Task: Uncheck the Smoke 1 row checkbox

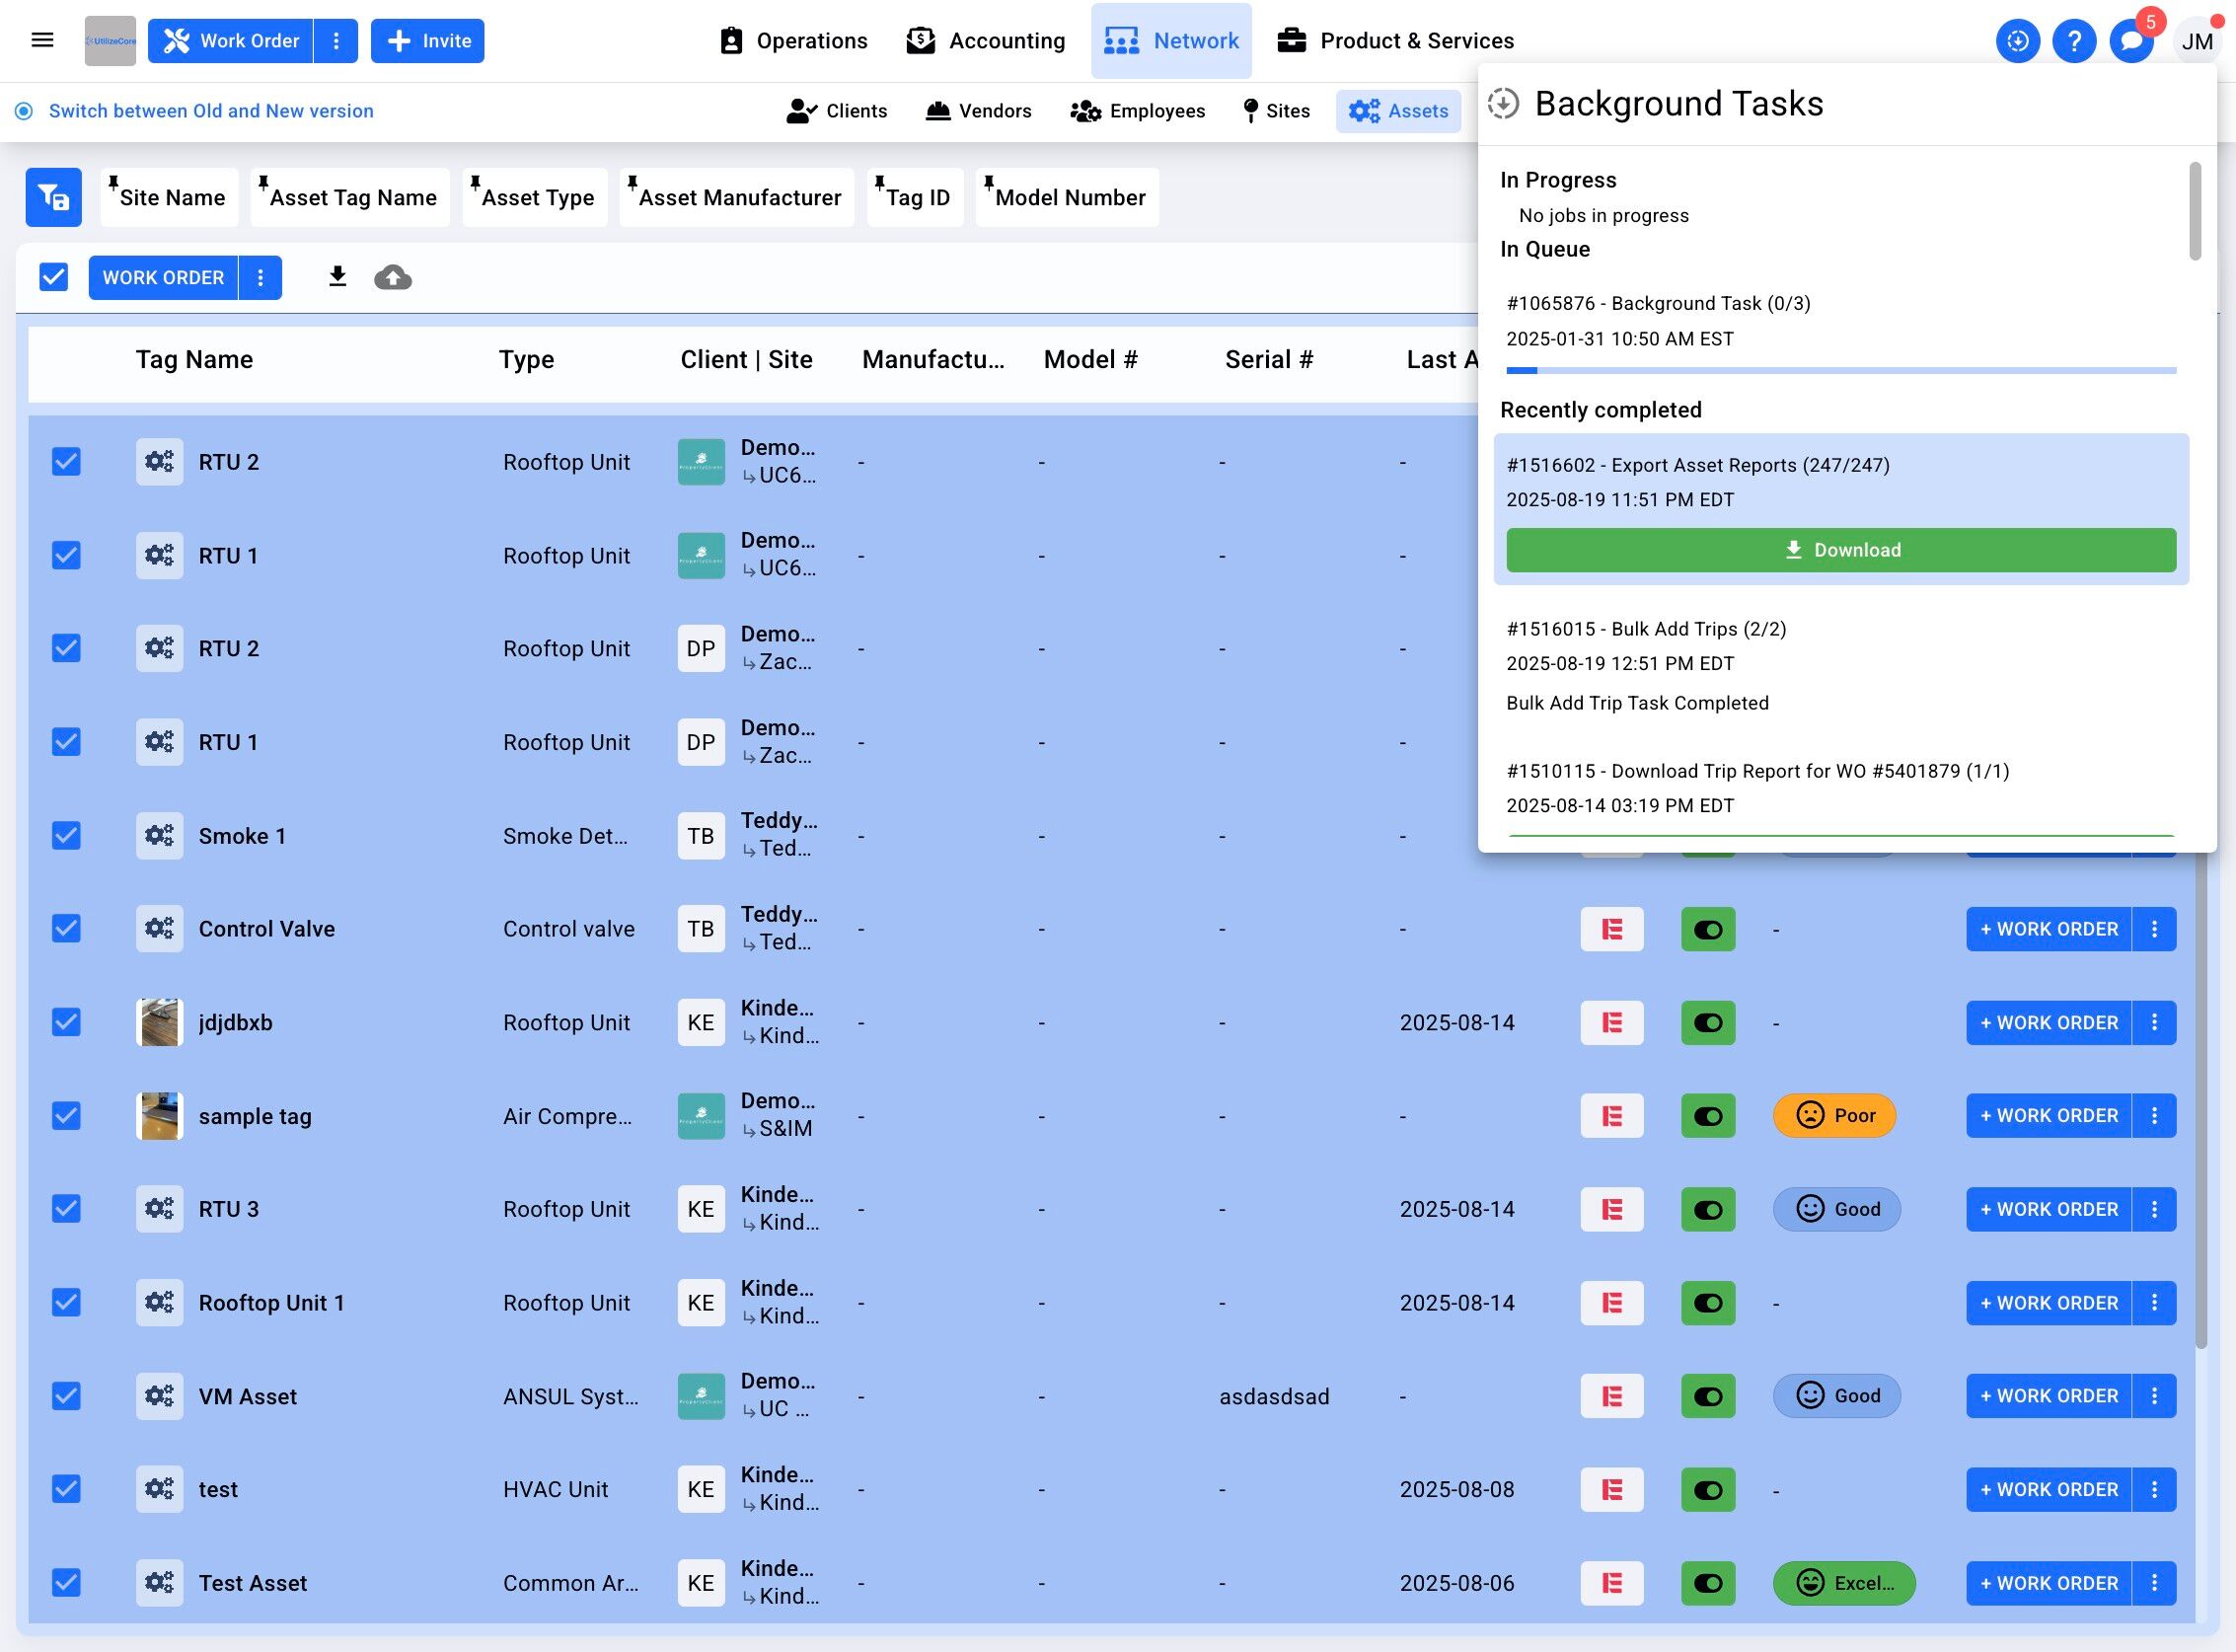Action: 66,835
